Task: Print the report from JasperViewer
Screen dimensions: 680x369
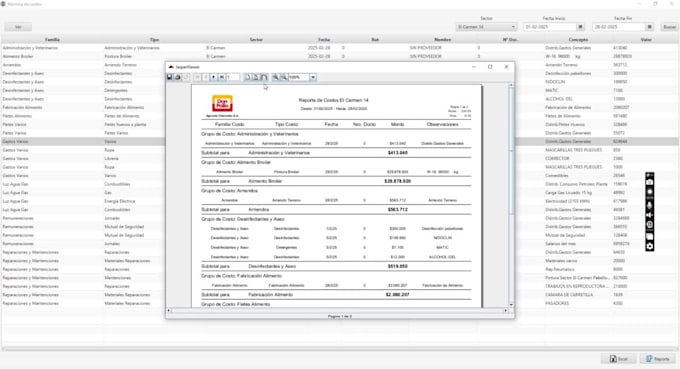Action: click(x=178, y=77)
